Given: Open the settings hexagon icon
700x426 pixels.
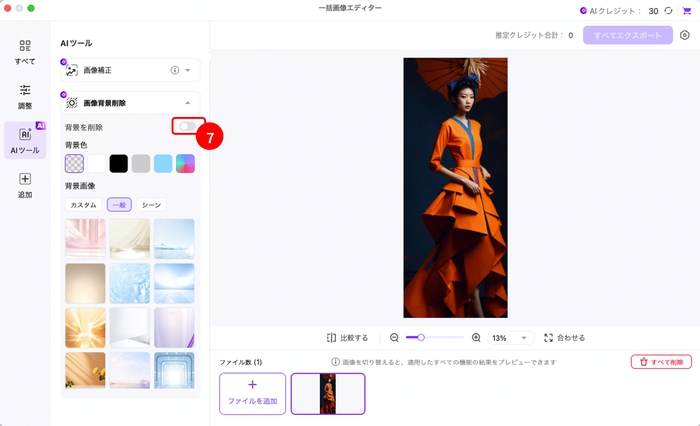Looking at the screenshot, I should [684, 35].
